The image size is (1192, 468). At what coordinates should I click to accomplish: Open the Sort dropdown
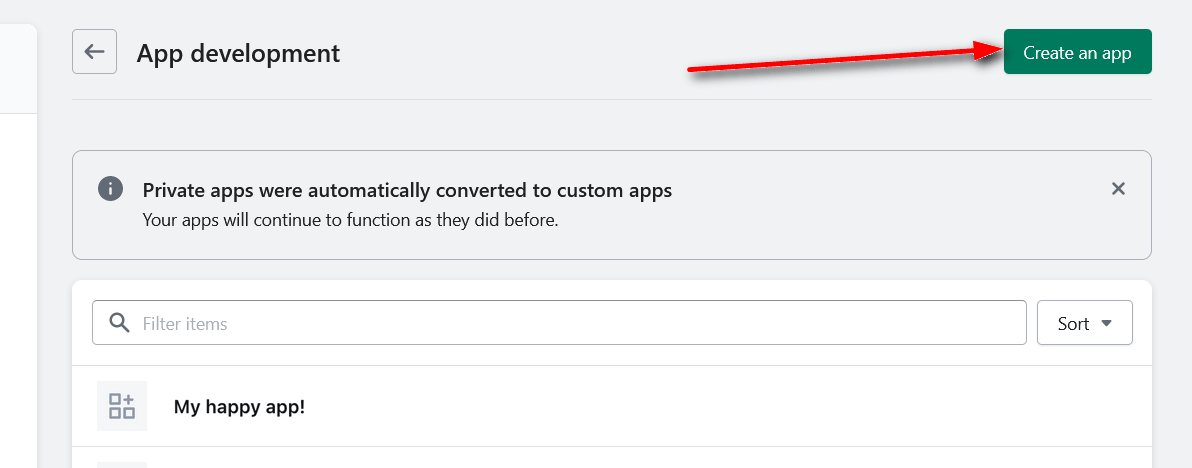pos(1085,323)
